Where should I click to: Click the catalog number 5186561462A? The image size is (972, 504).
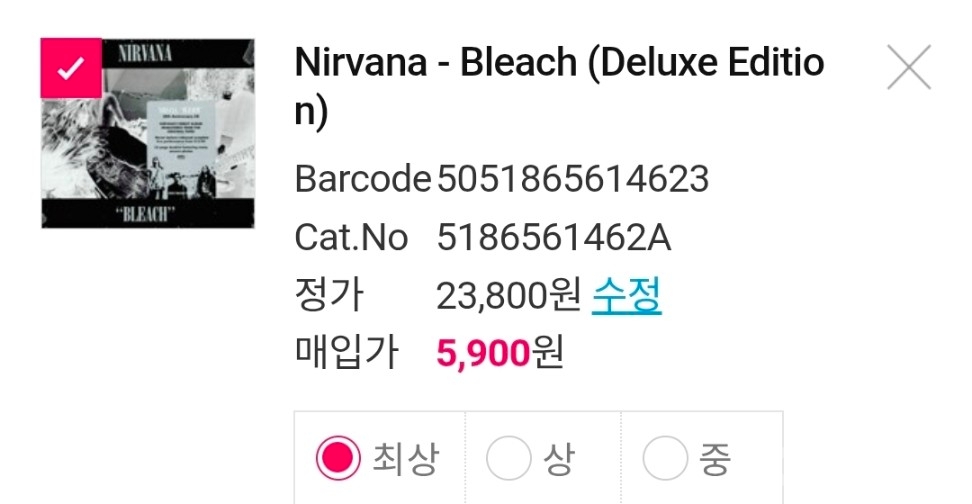[x=554, y=238]
